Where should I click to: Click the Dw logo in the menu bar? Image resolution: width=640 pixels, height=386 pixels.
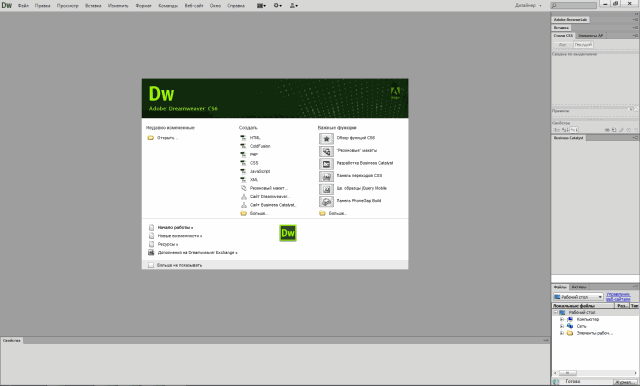pyautogui.click(x=7, y=5)
